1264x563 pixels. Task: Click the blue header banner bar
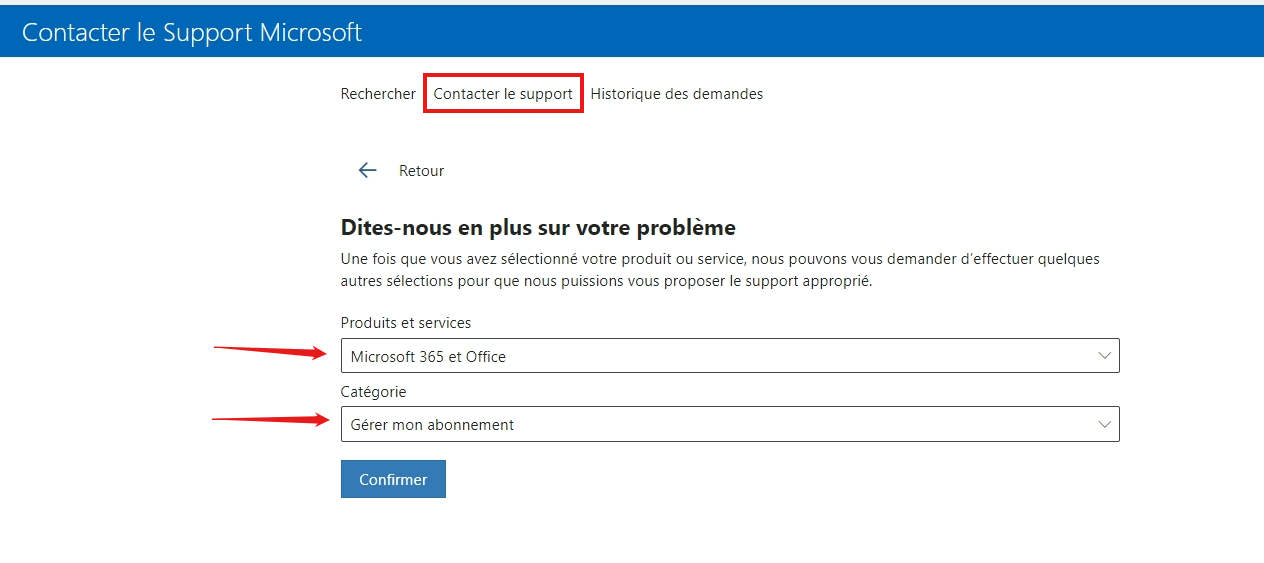click(632, 30)
